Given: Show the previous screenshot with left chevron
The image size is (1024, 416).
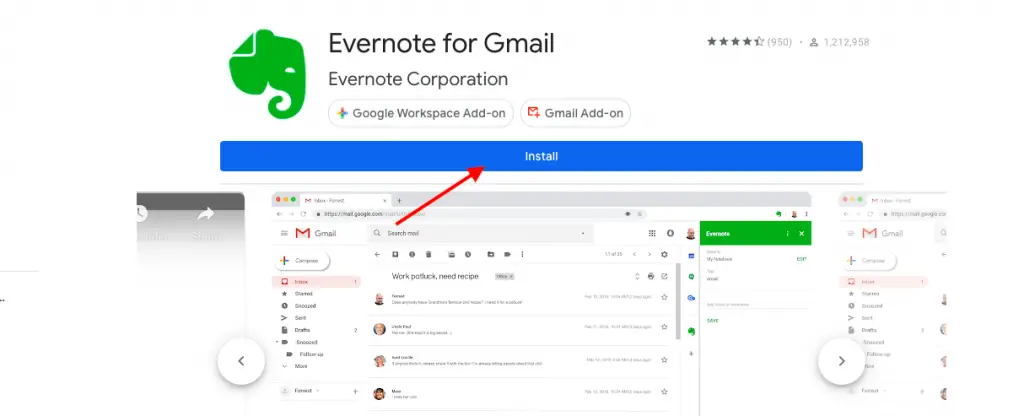Looking at the screenshot, I should 241,361.
